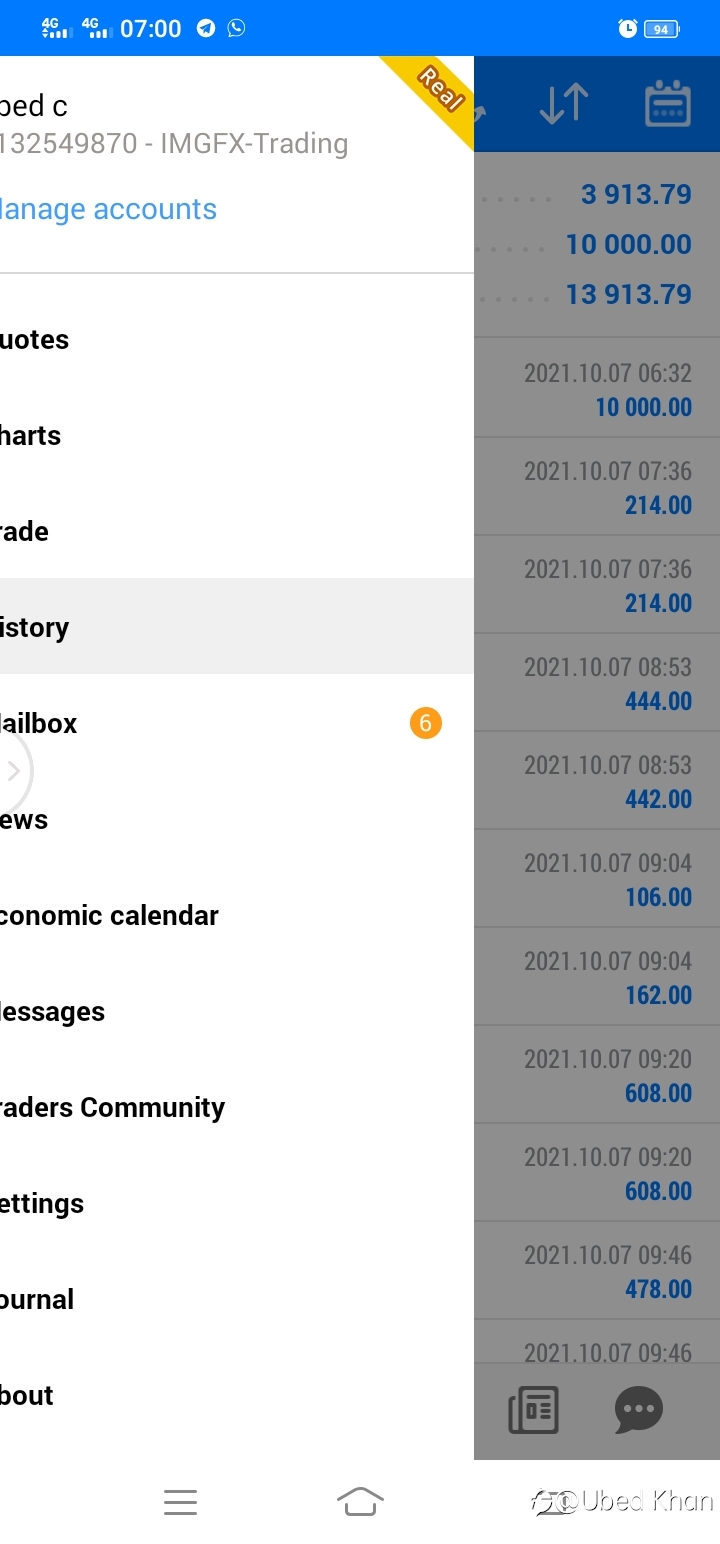Tap the 10 000.00 entry dated 06:32
Screen dimensions: 720x1544
(x=597, y=388)
